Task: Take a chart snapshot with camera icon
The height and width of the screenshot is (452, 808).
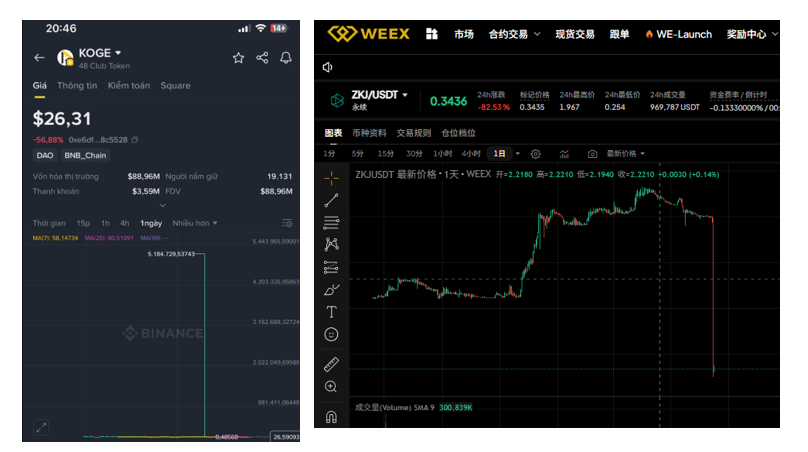Action: [592, 154]
